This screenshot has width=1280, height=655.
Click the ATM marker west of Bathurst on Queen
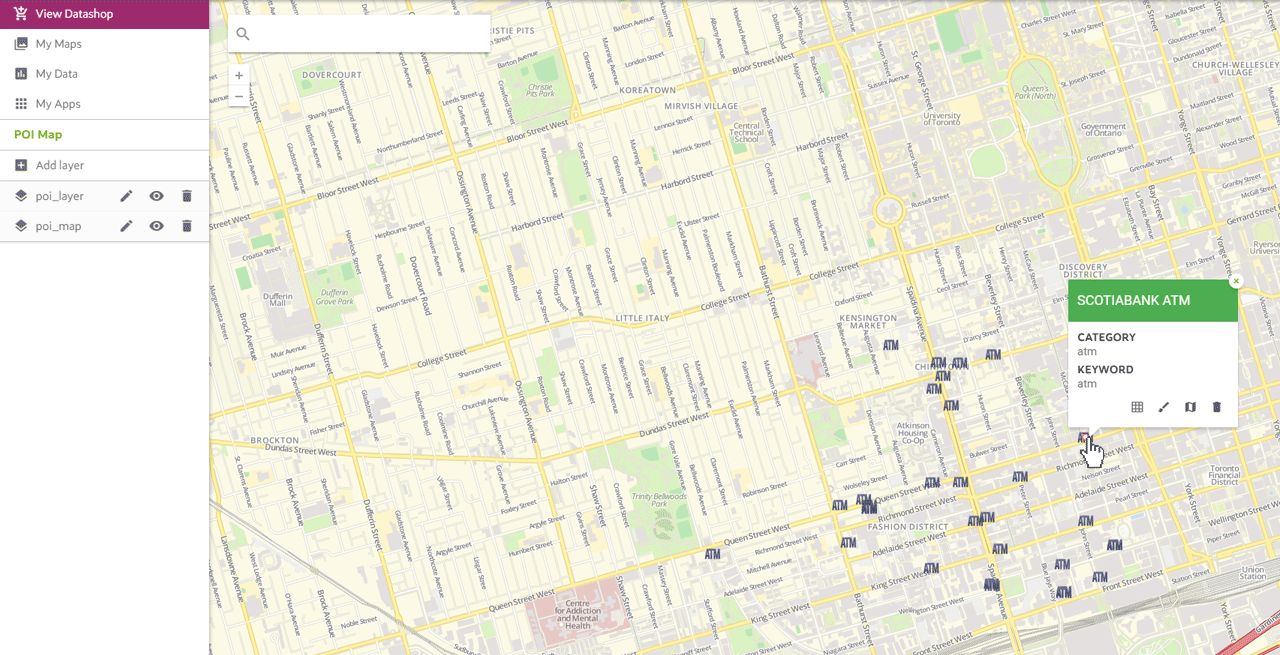713,553
